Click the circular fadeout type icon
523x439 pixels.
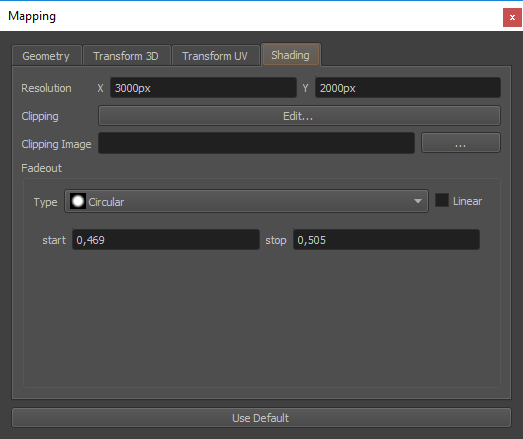78,201
